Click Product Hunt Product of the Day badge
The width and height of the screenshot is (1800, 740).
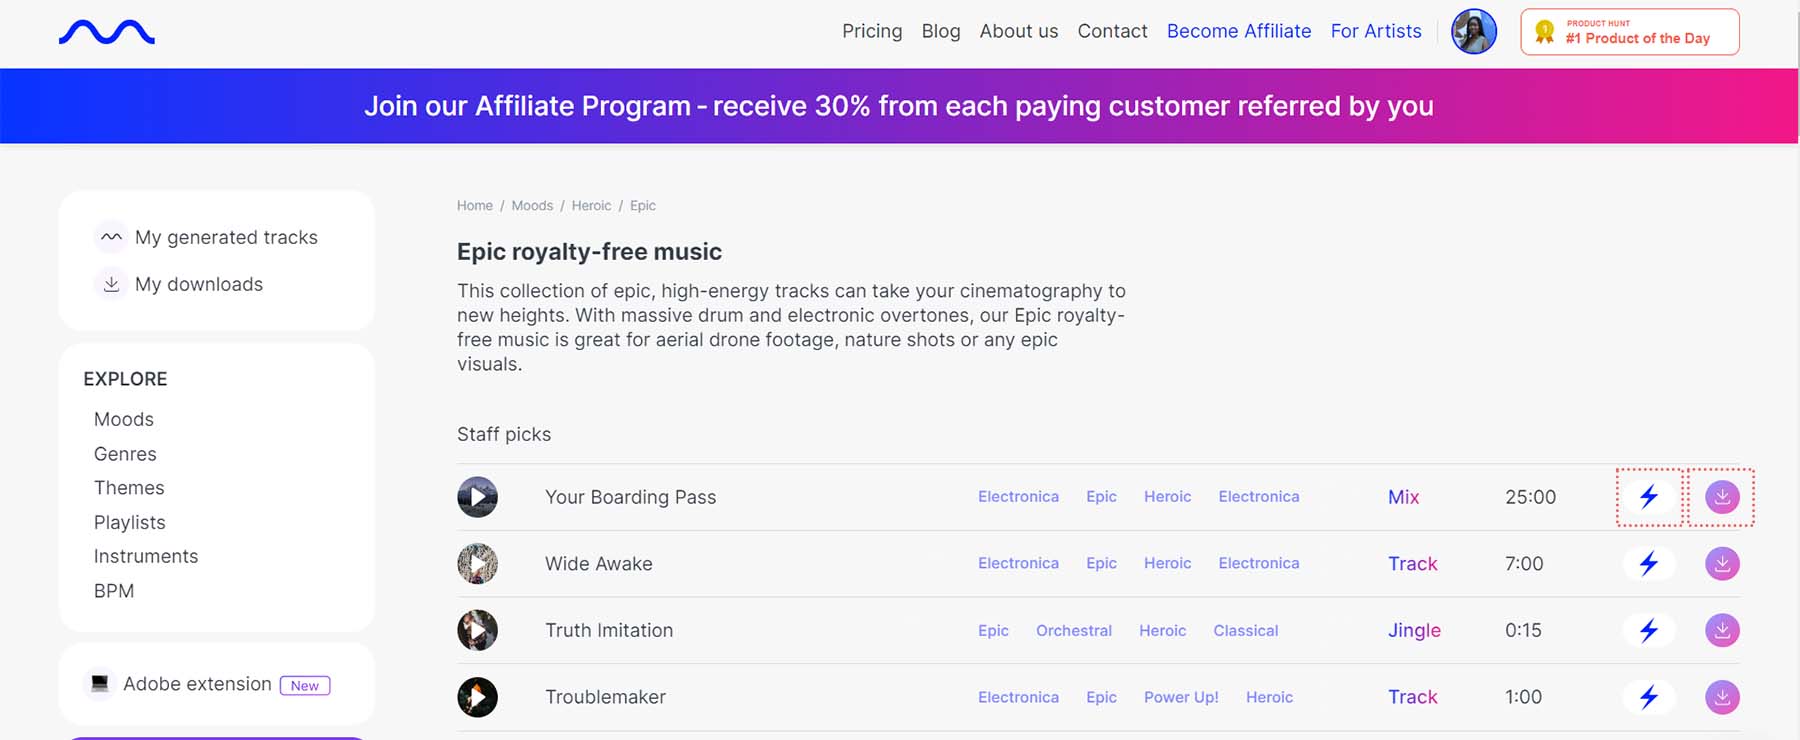tap(1630, 32)
